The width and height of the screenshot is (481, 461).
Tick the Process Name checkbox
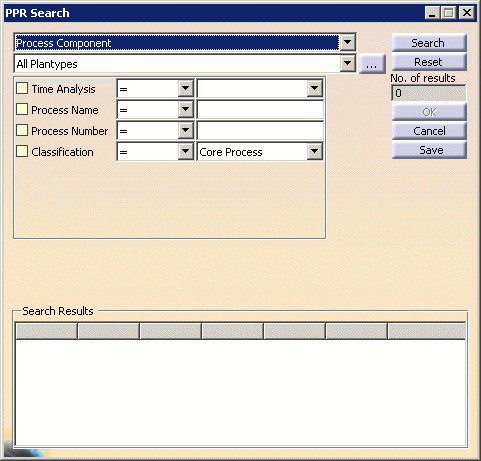coord(22,109)
